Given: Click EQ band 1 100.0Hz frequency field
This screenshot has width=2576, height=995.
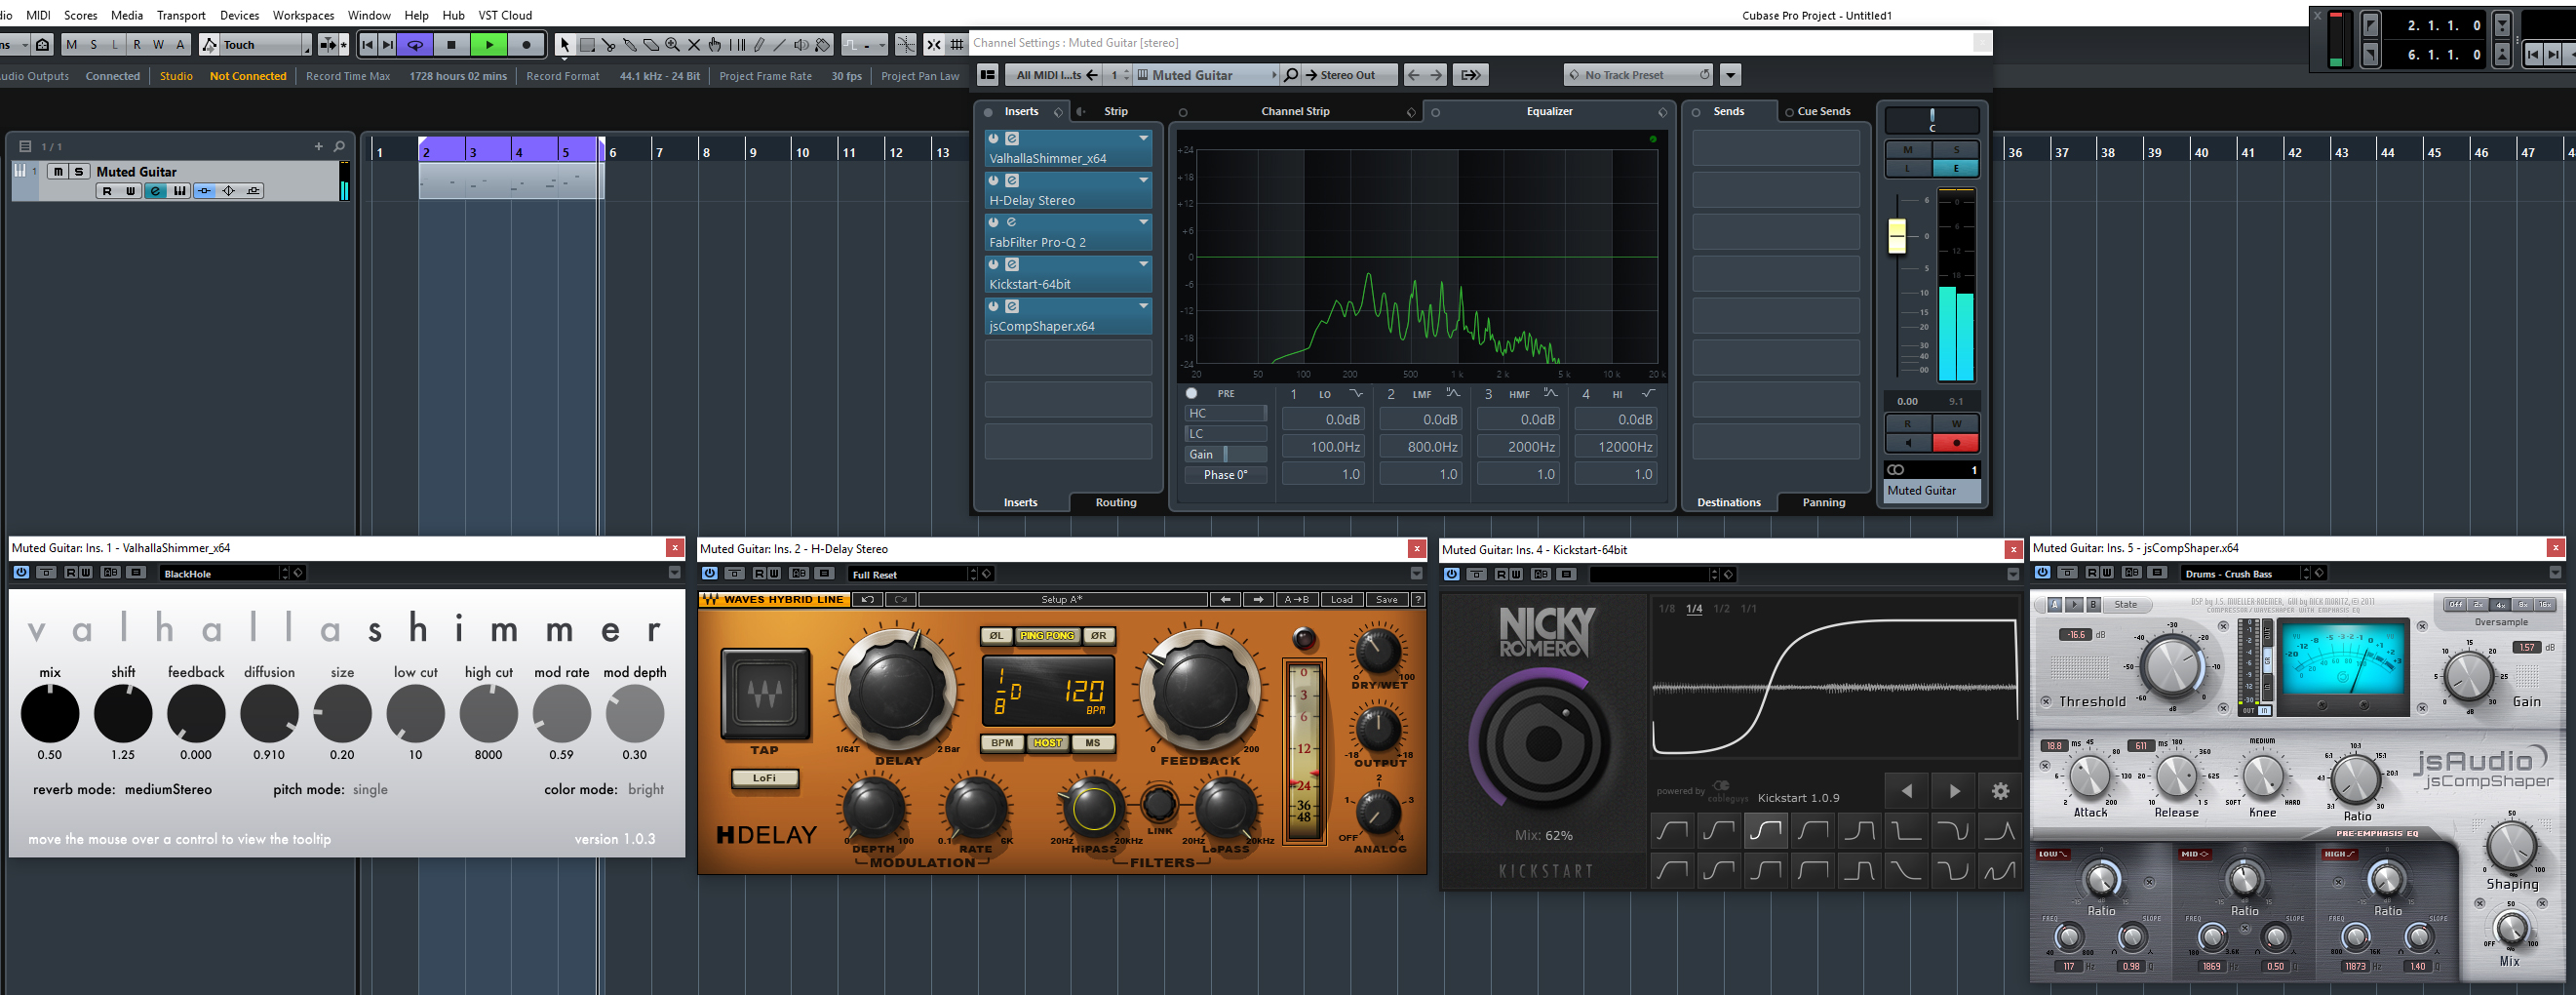Looking at the screenshot, I should pos(1323,447).
